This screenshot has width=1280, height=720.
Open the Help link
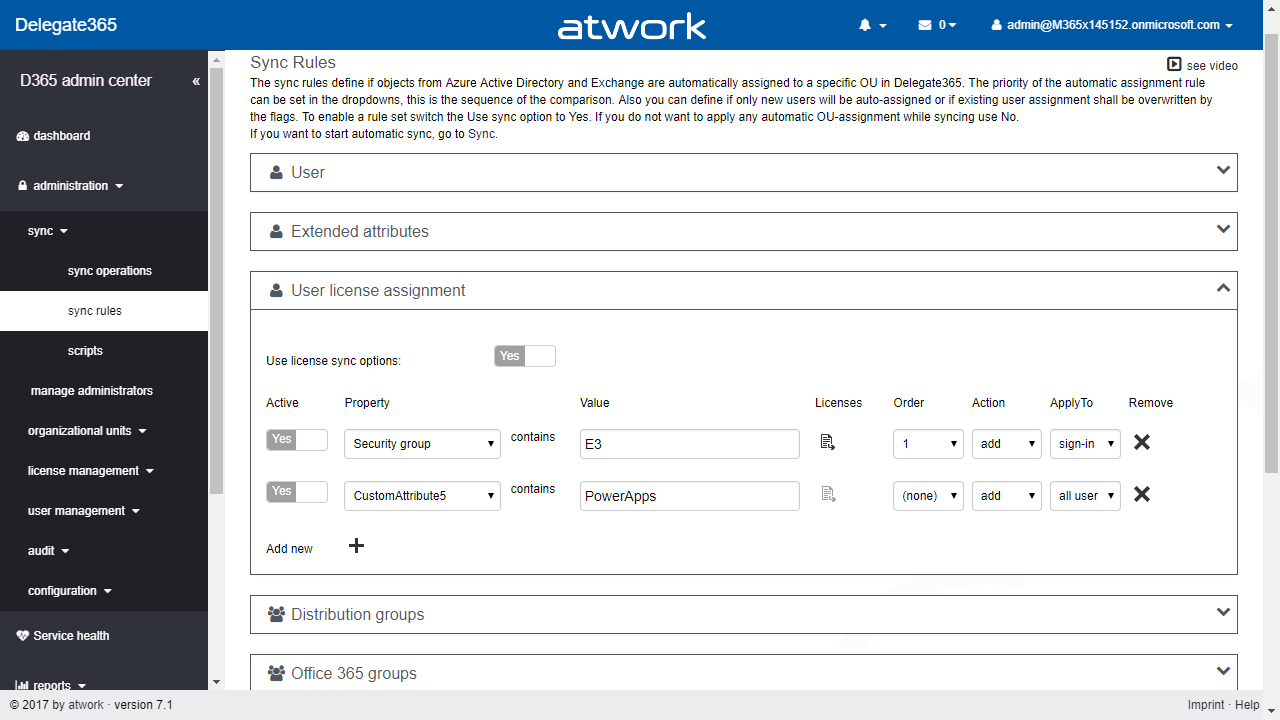[x=1247, y=705]
